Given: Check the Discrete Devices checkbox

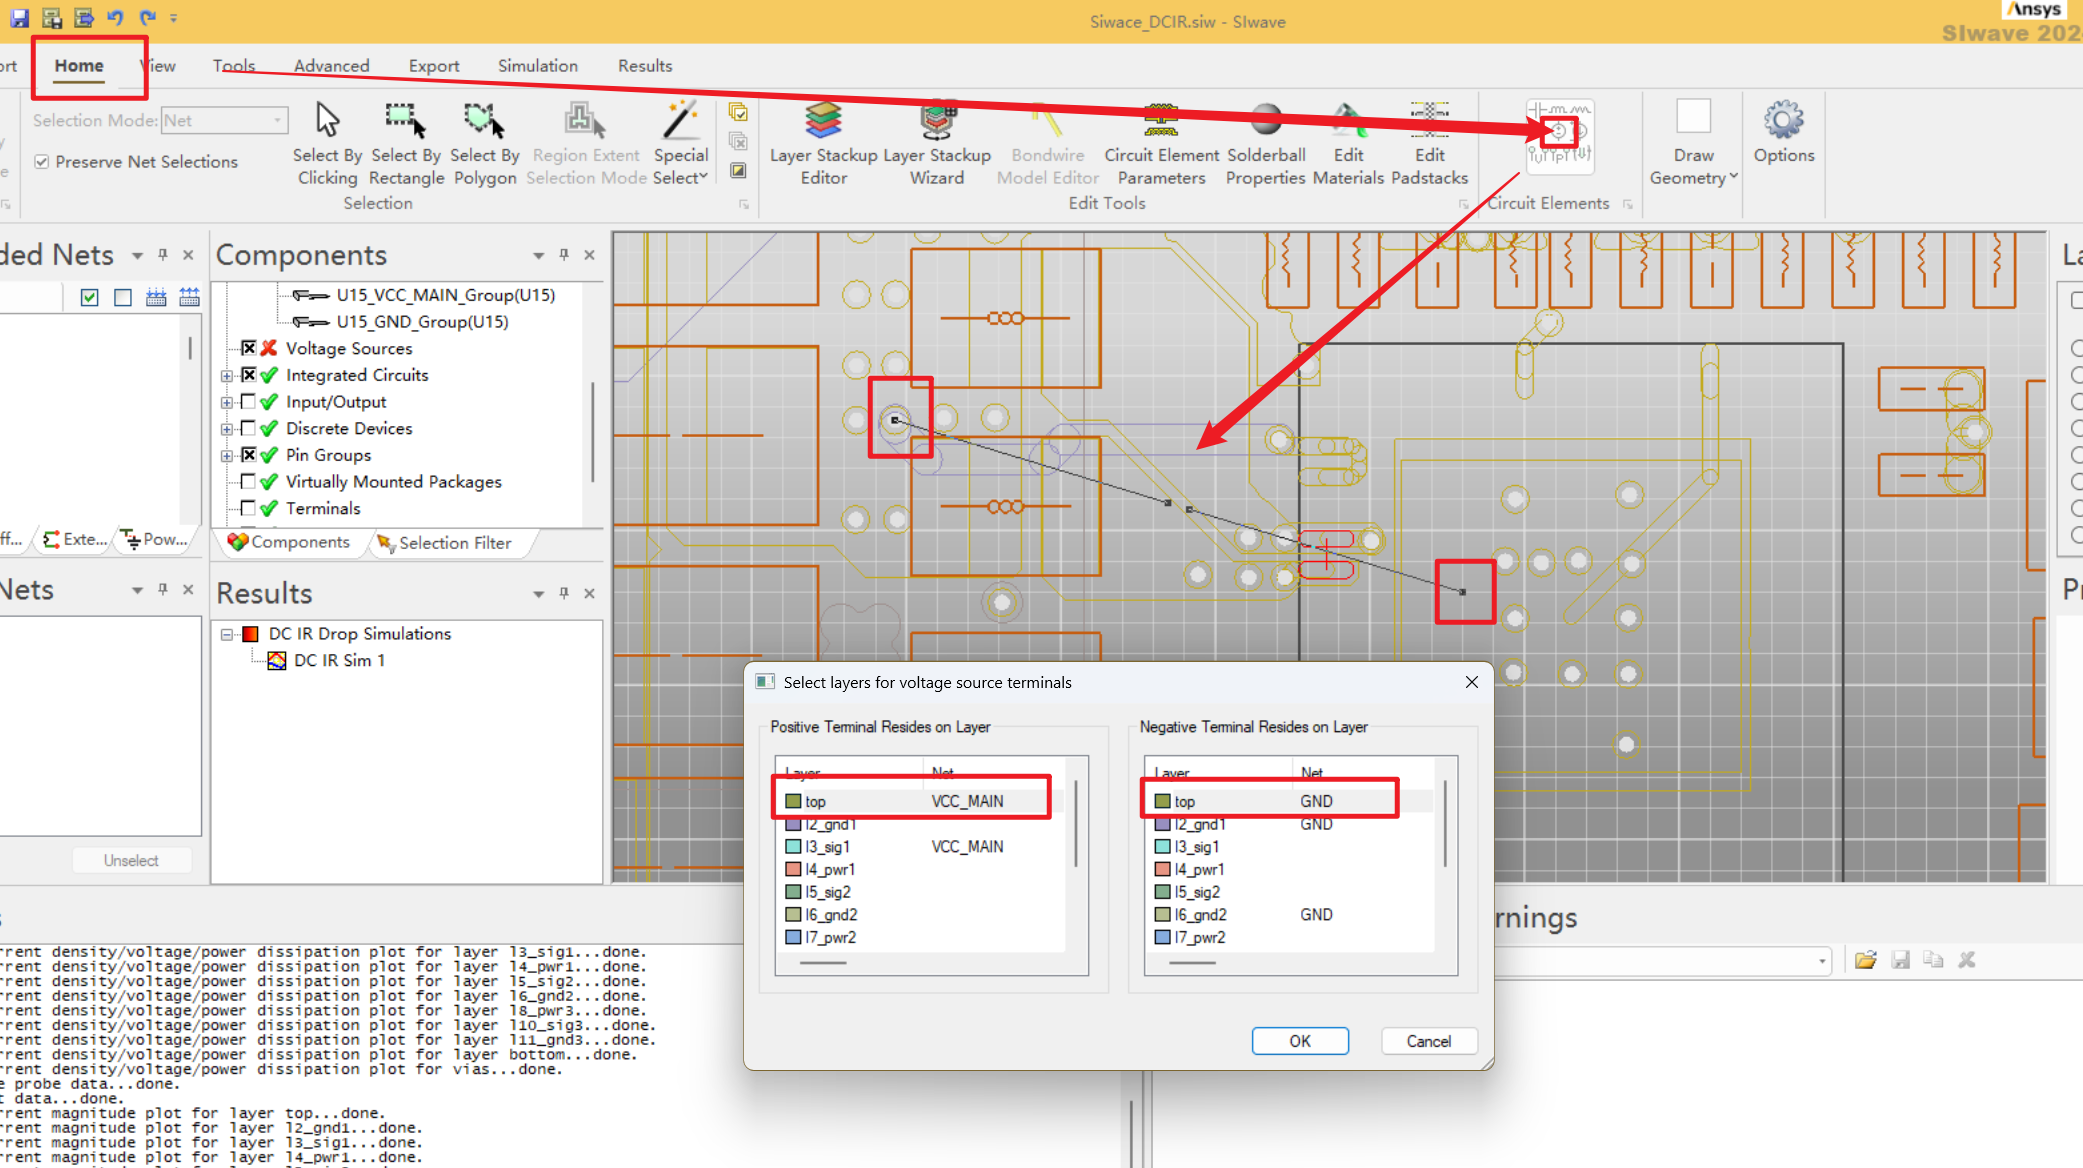Looking at the screenshot, I should pyautogui.click(x=248, y=428).
